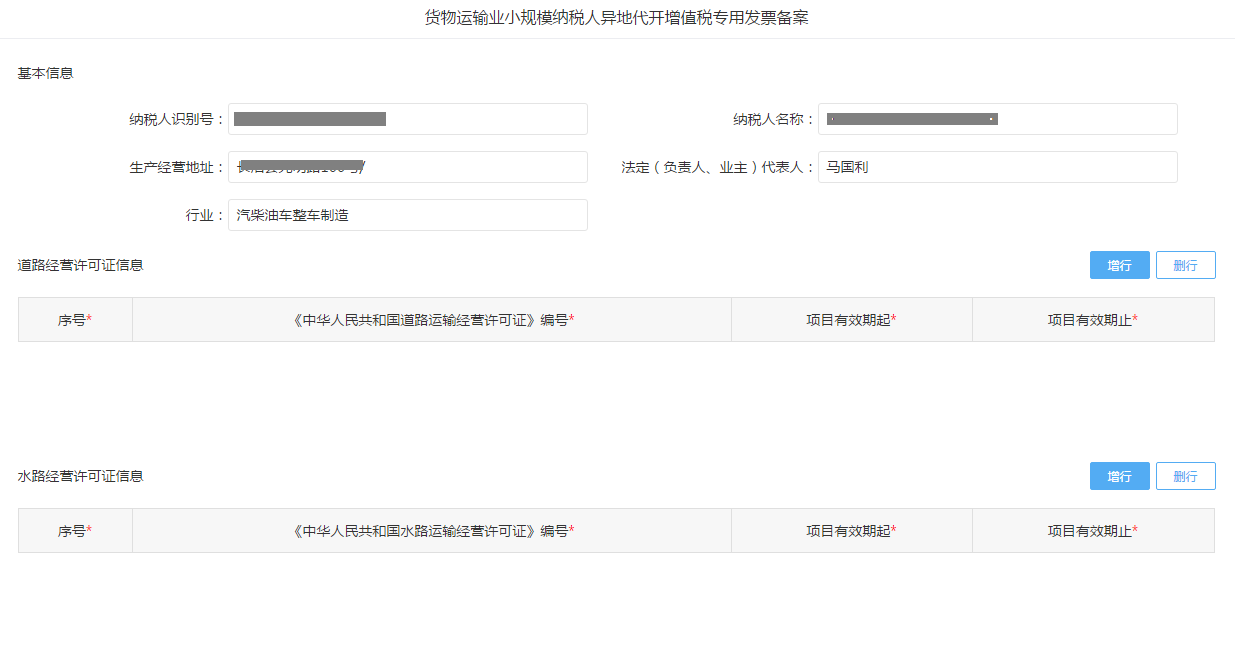
Task: Add a row with 增行 under 水路经营许可证信息
Action: pyautogui.click(x=1119, y=476)
